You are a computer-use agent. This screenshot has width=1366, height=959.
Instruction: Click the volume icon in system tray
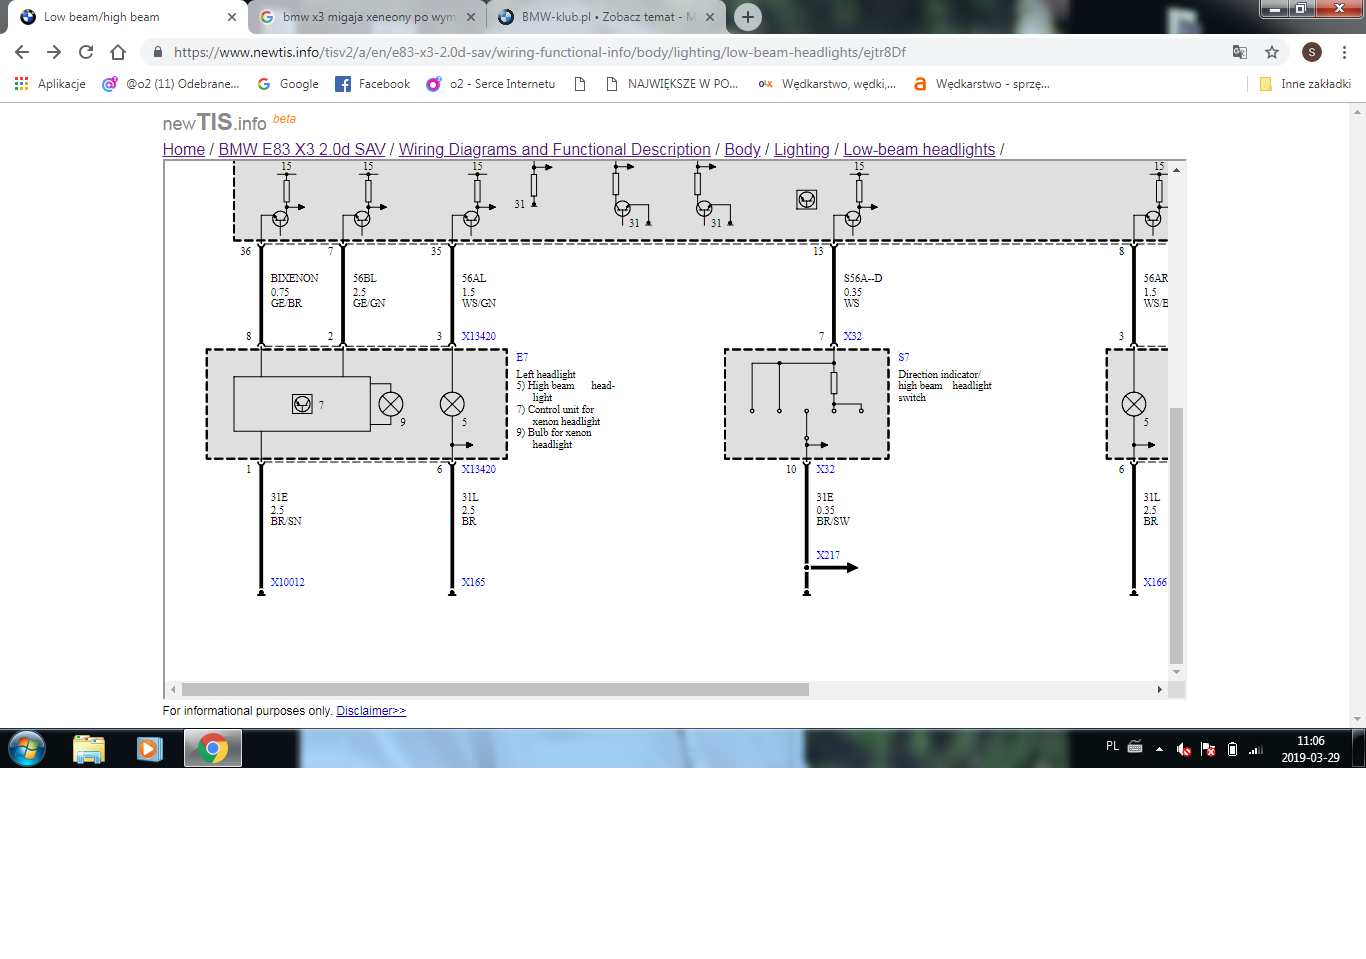pyautogui.click(x=1183, y=749)
